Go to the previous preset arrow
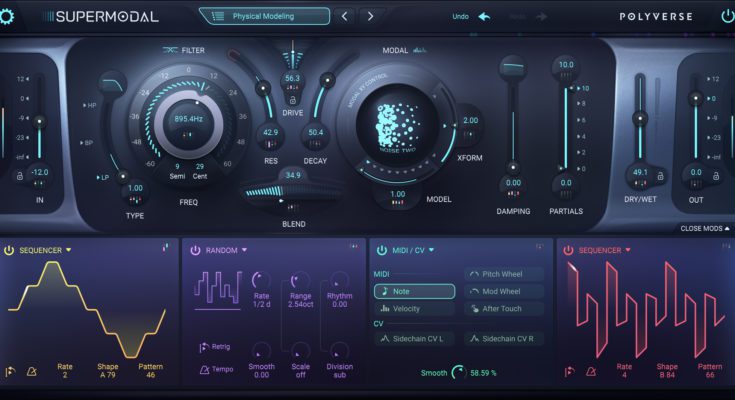 (345, 16)
